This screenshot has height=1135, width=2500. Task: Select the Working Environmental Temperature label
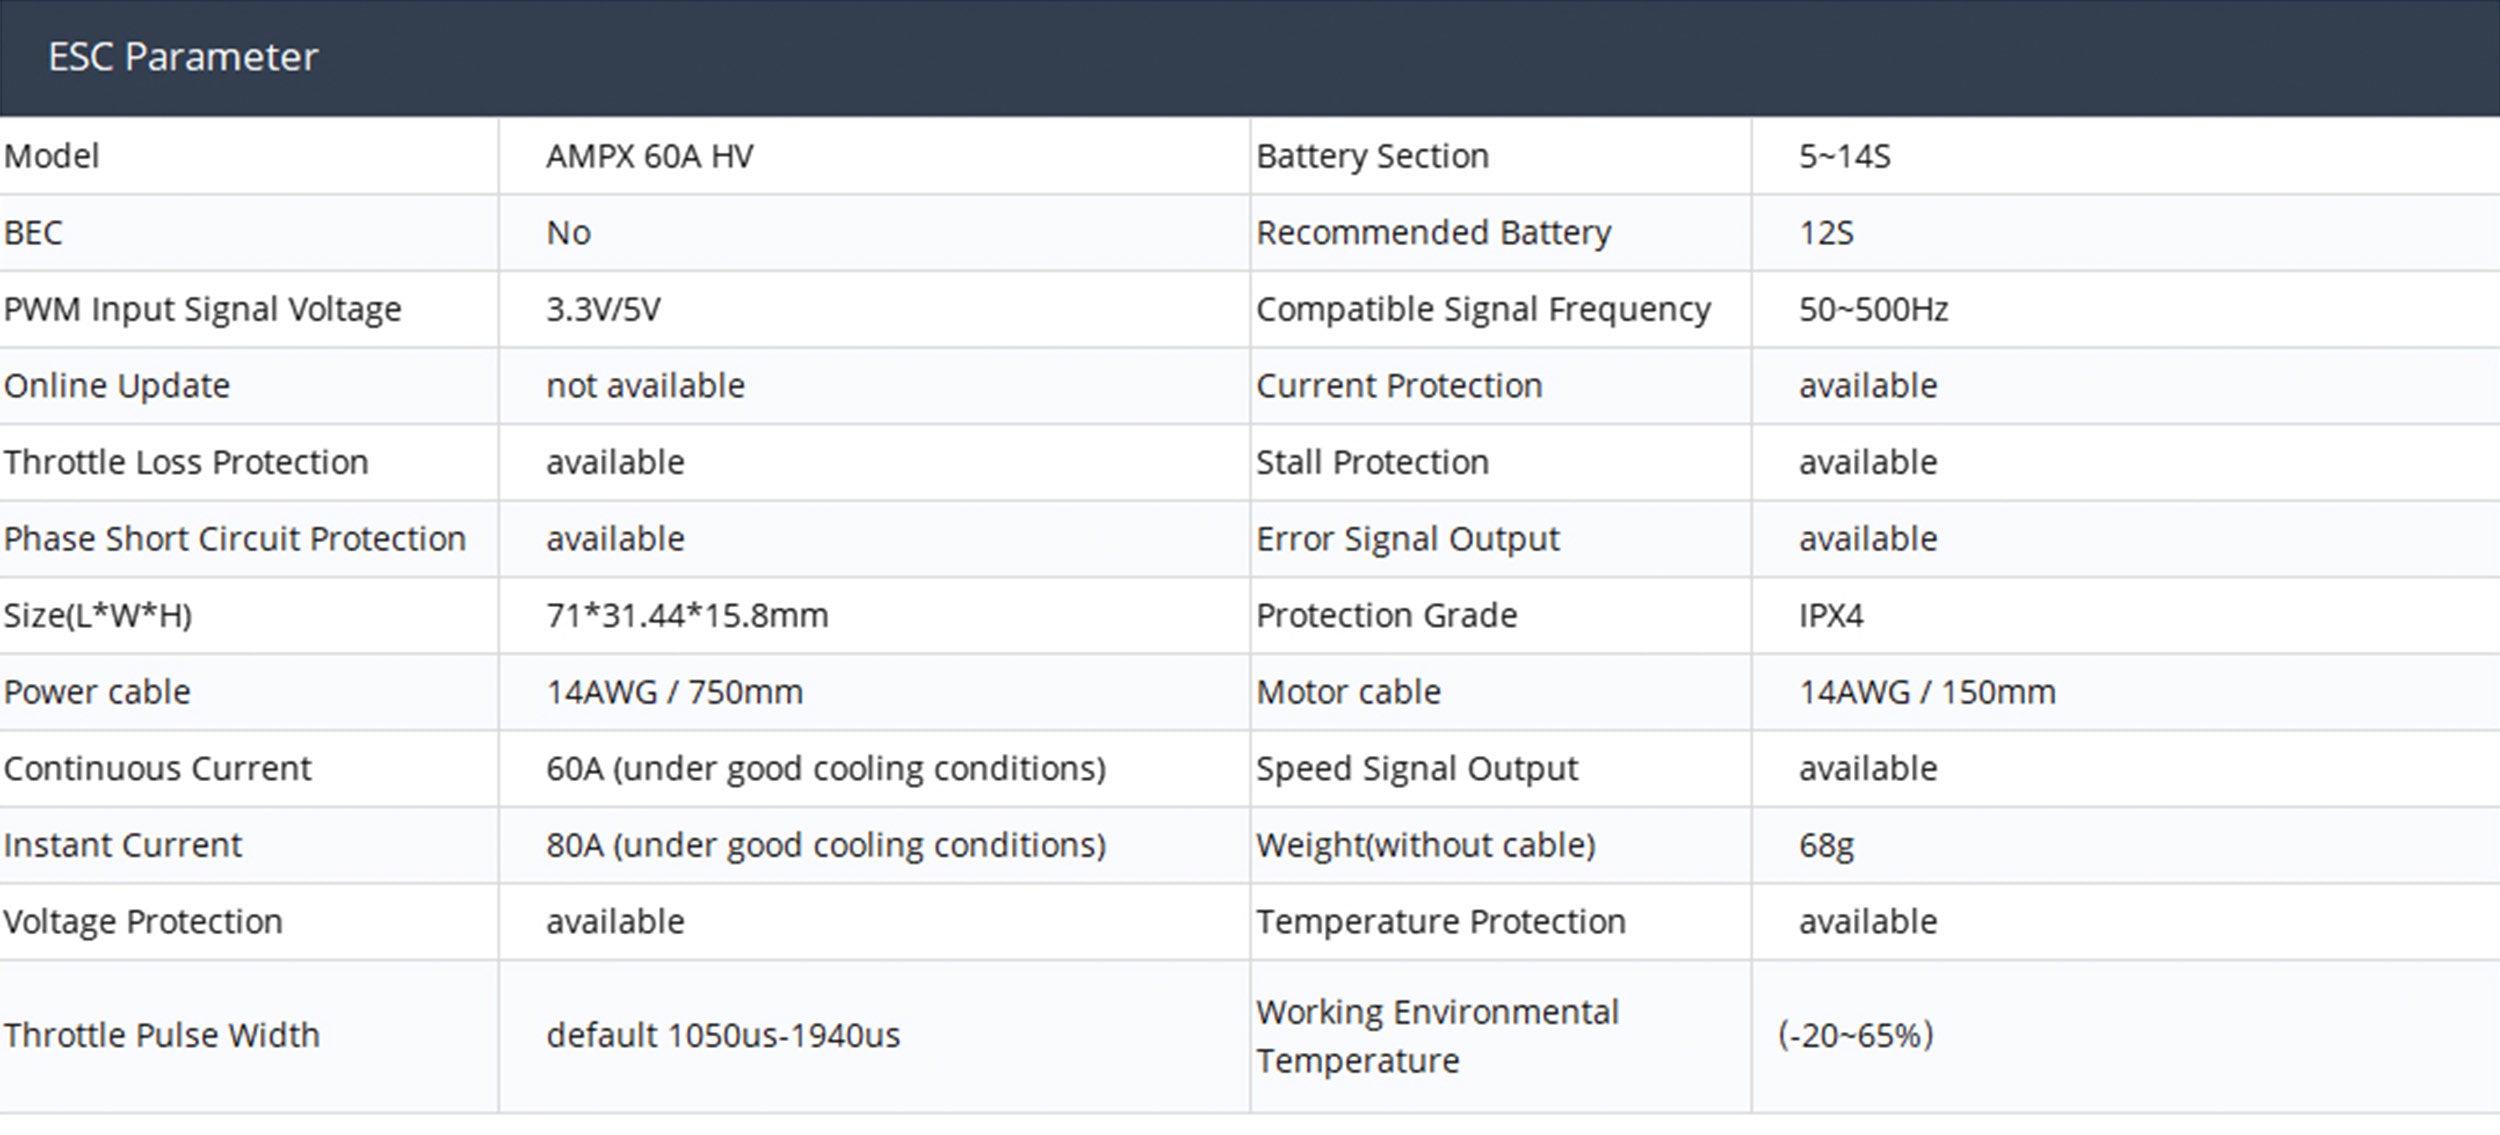pos(1436,1036)
